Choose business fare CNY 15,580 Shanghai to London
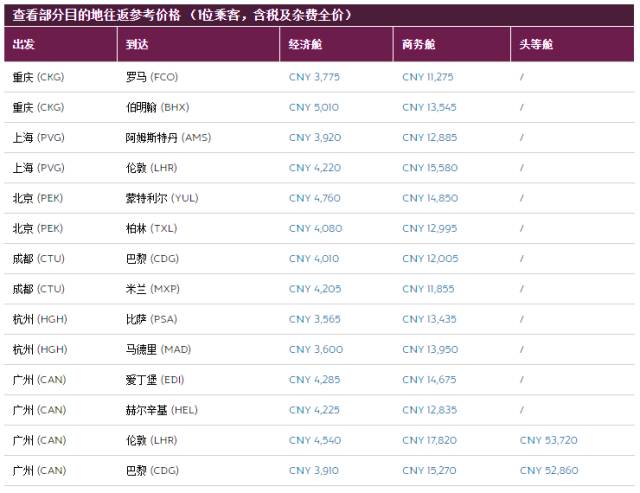Screen dimensions: 640x493 [x=430, y=168]
